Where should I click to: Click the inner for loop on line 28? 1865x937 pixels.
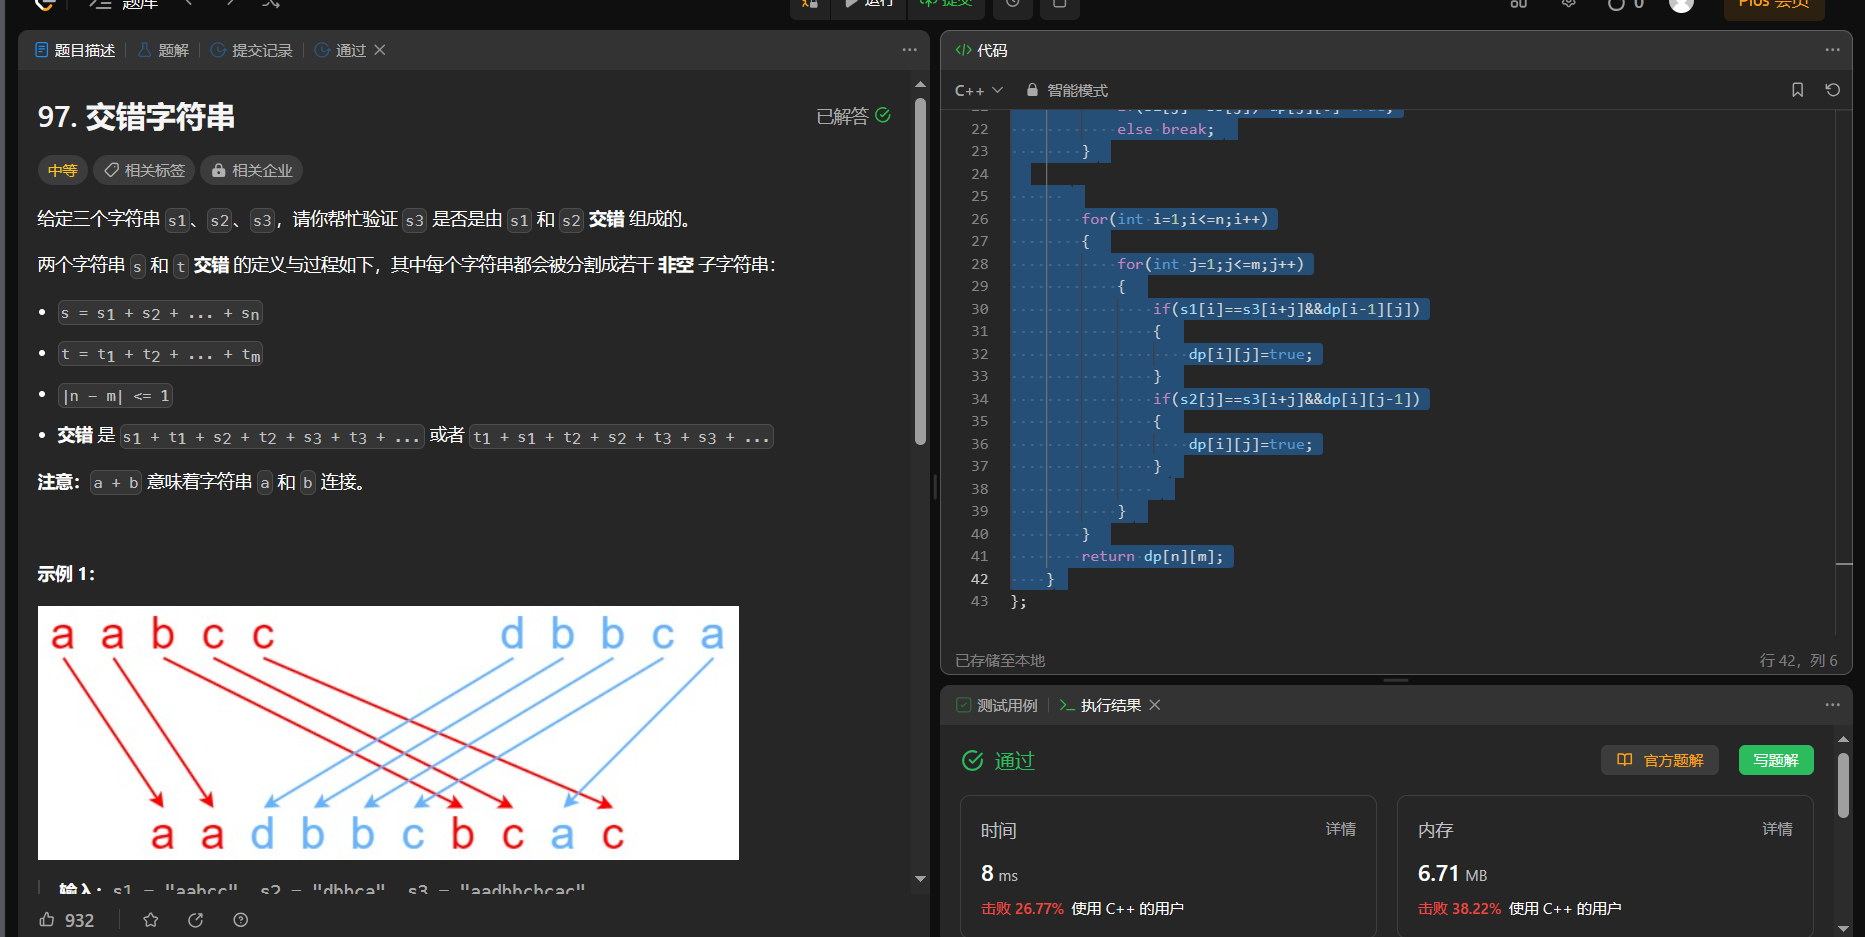point(1210,264)
